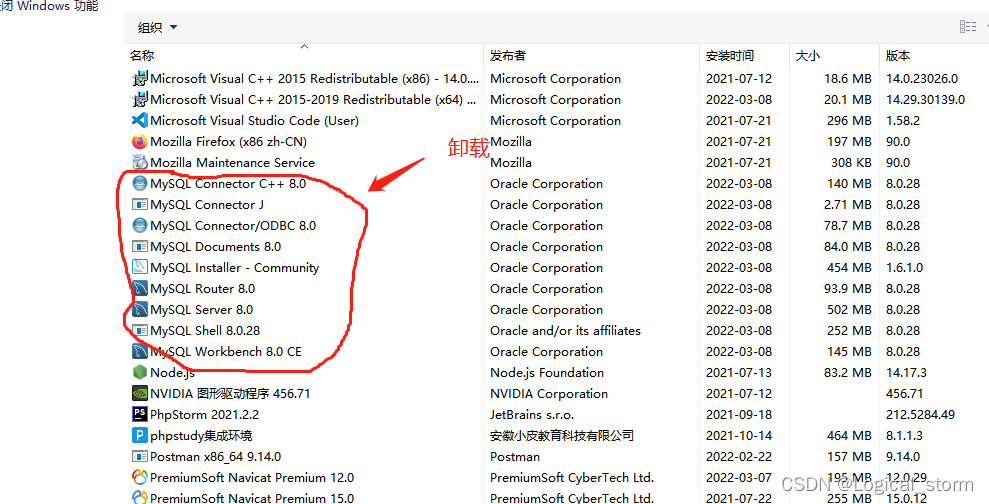Click the version 14.29.30139.0 cell

coord(925,100)
